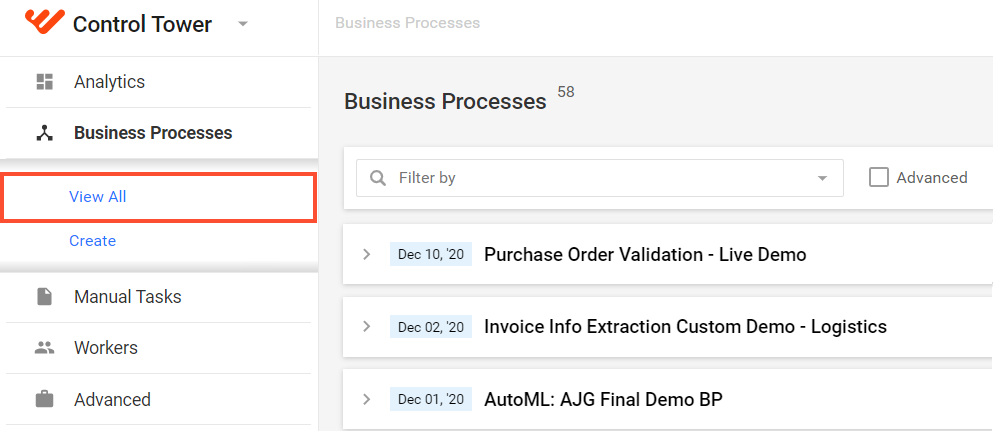Enable the Advanced checkbox
993x431 pixels.
(879, 178)
